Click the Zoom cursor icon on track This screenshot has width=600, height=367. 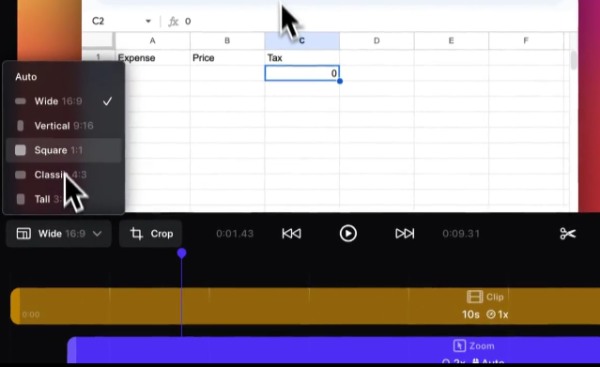(x=459, y=346)
